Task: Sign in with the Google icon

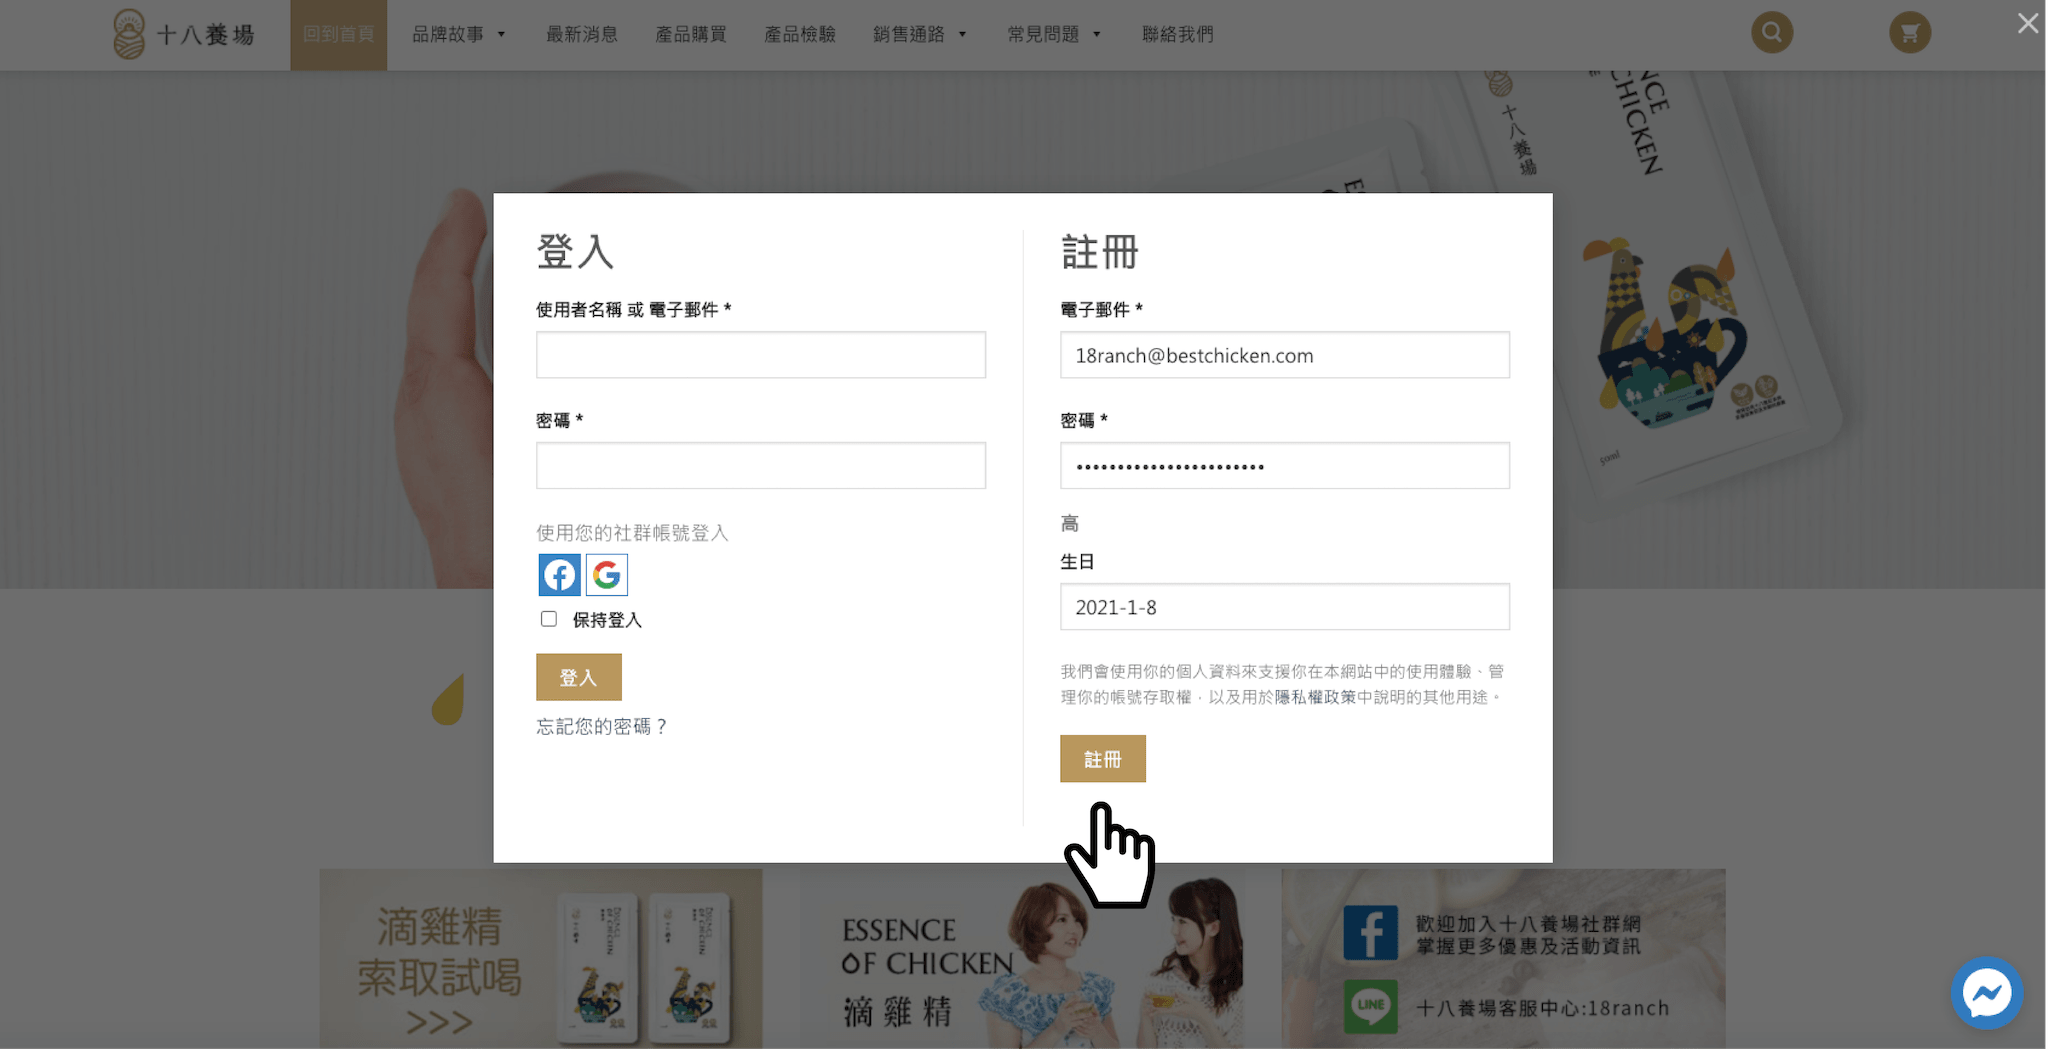Action: (x=607, y=575)
